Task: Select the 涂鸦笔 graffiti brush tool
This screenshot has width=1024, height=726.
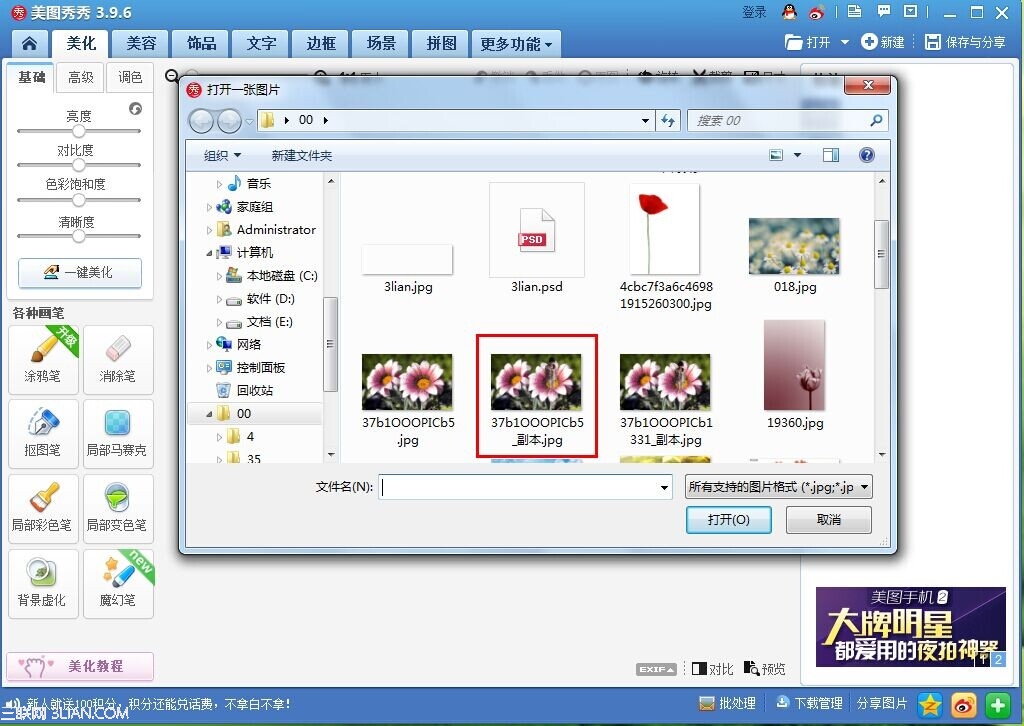Action: [x=43, y=360]
